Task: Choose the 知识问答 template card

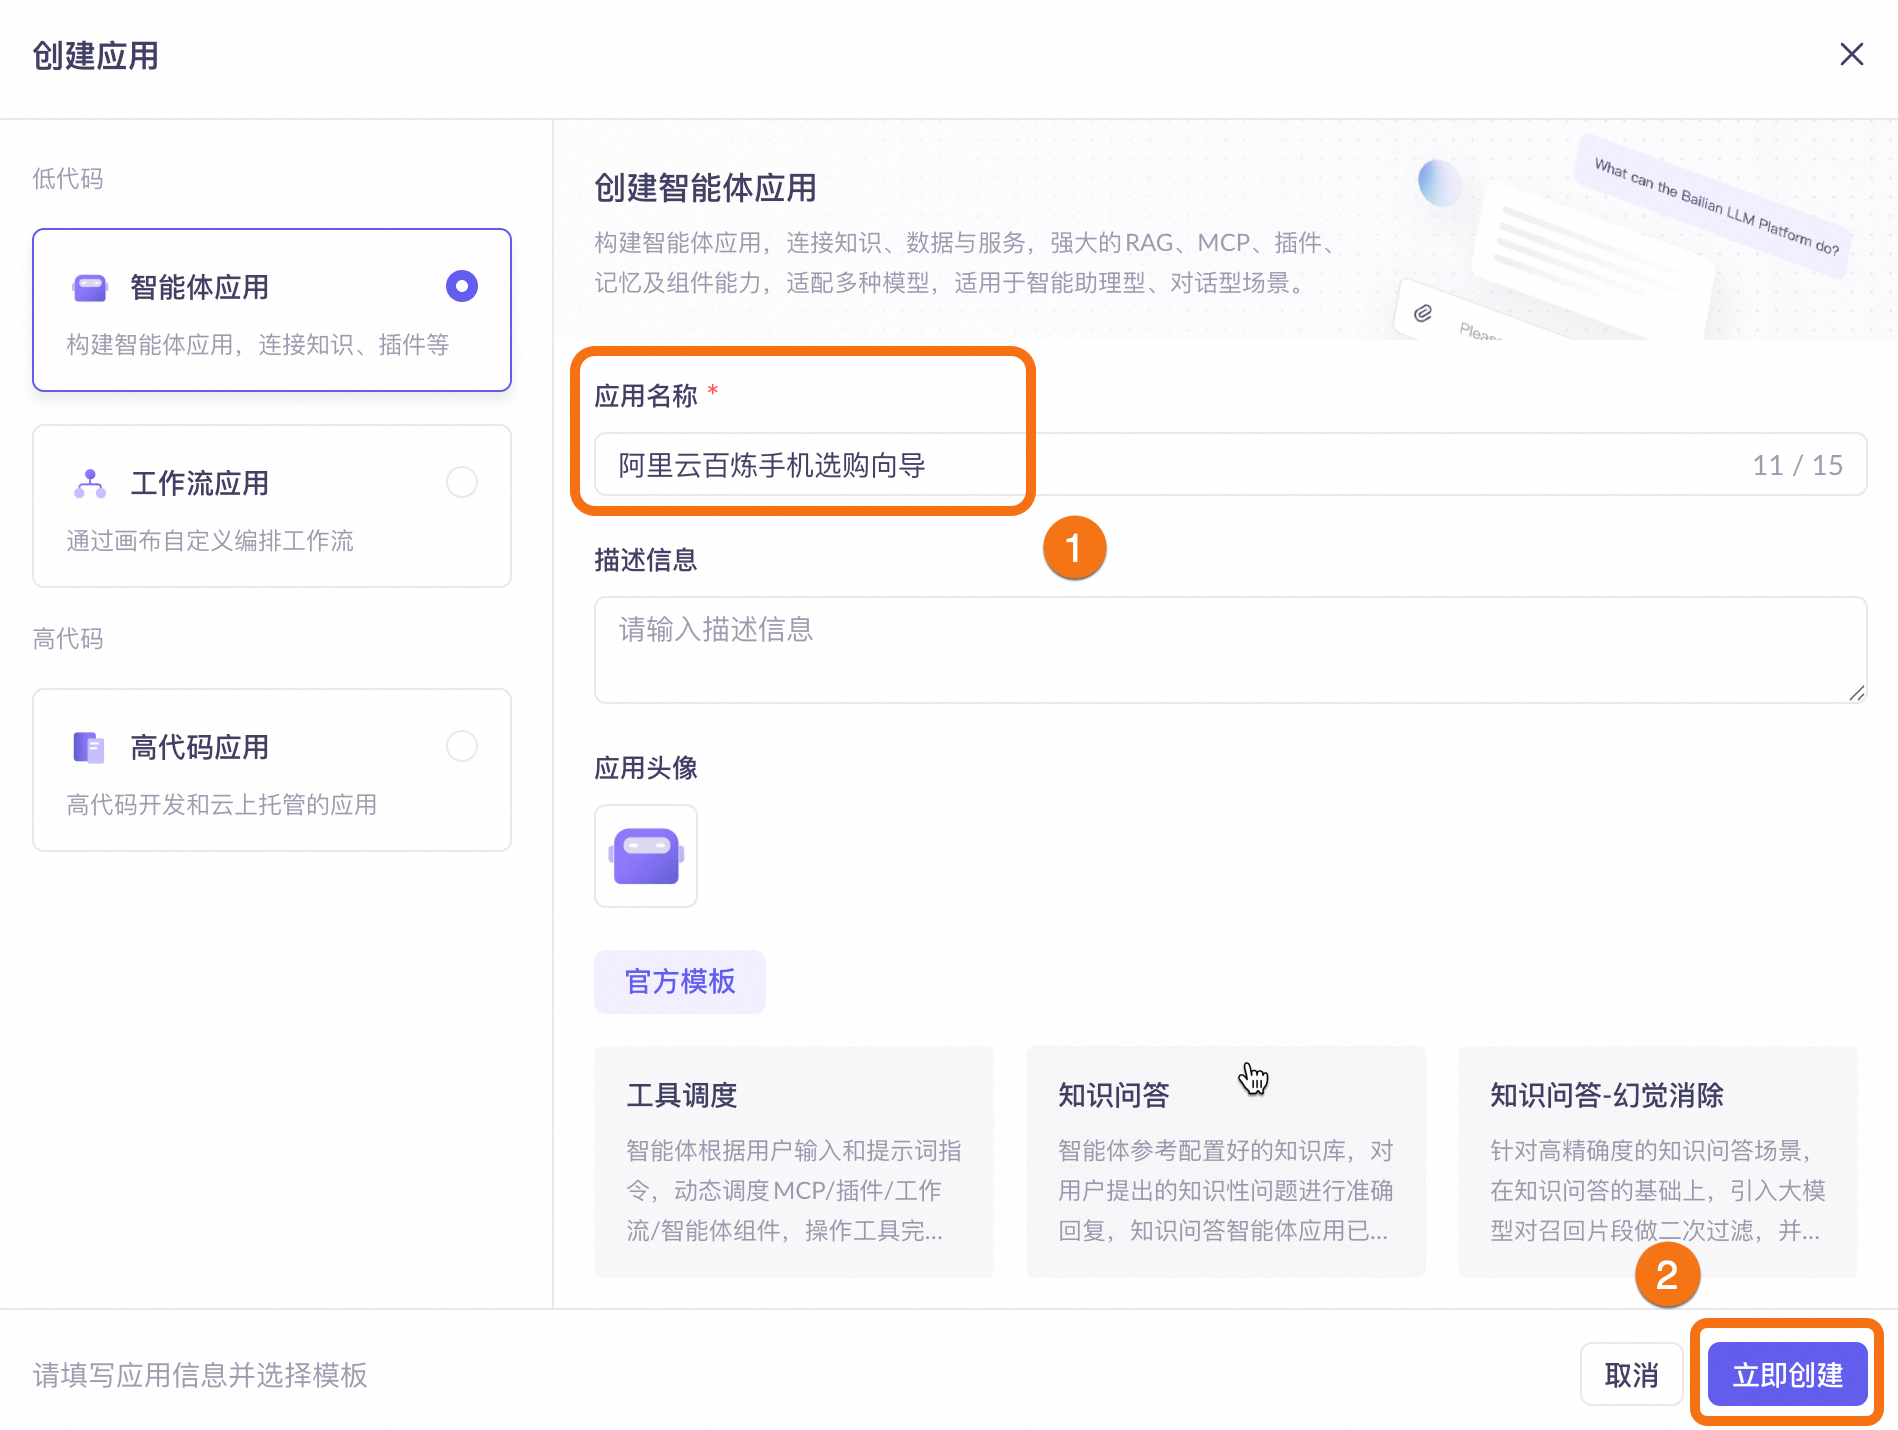Action: tap(1226, 1161)
